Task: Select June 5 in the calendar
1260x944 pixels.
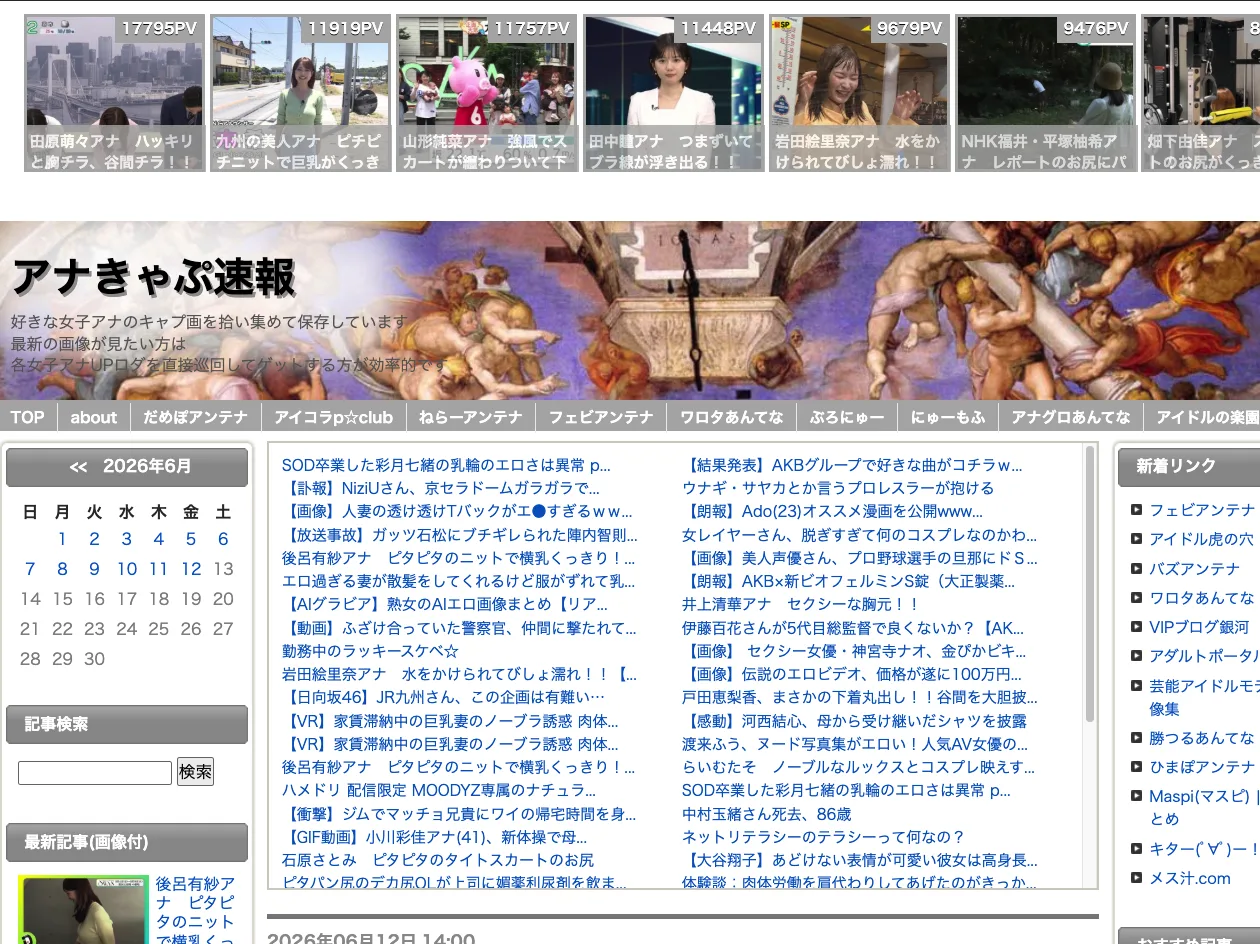Action: point(191,539)
